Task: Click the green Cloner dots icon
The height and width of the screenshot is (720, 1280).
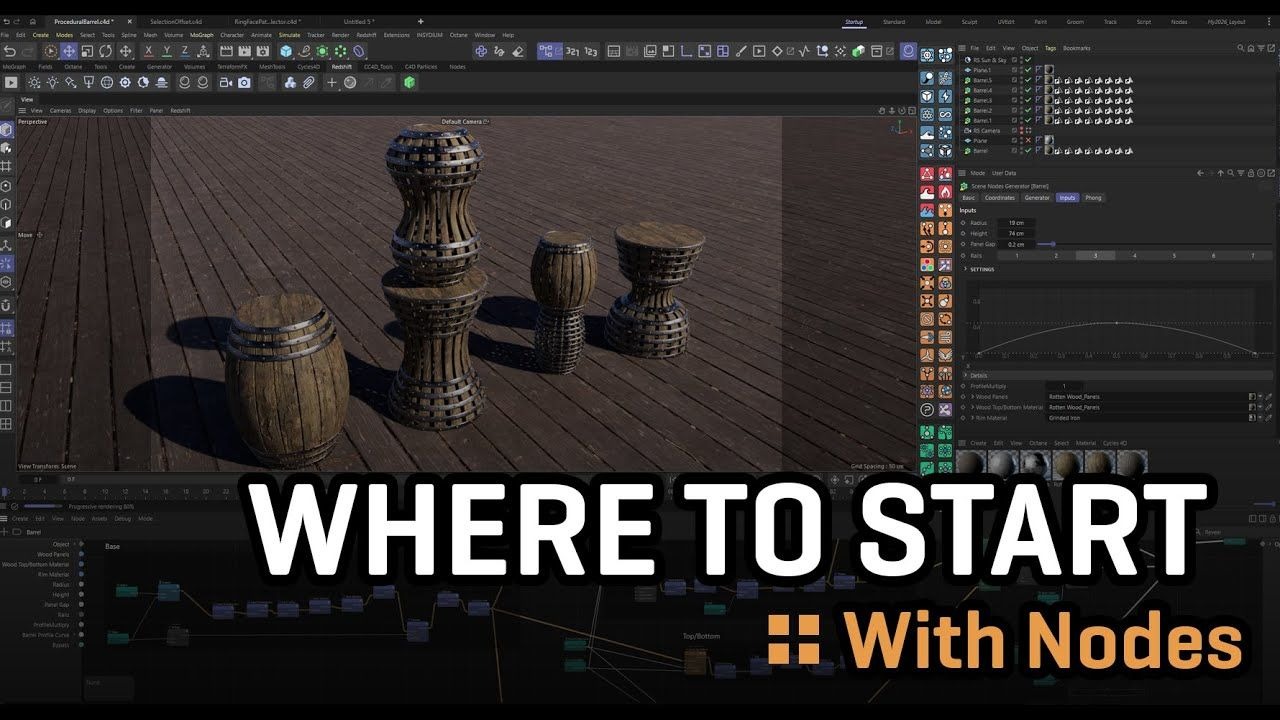Action: [341, 51]
